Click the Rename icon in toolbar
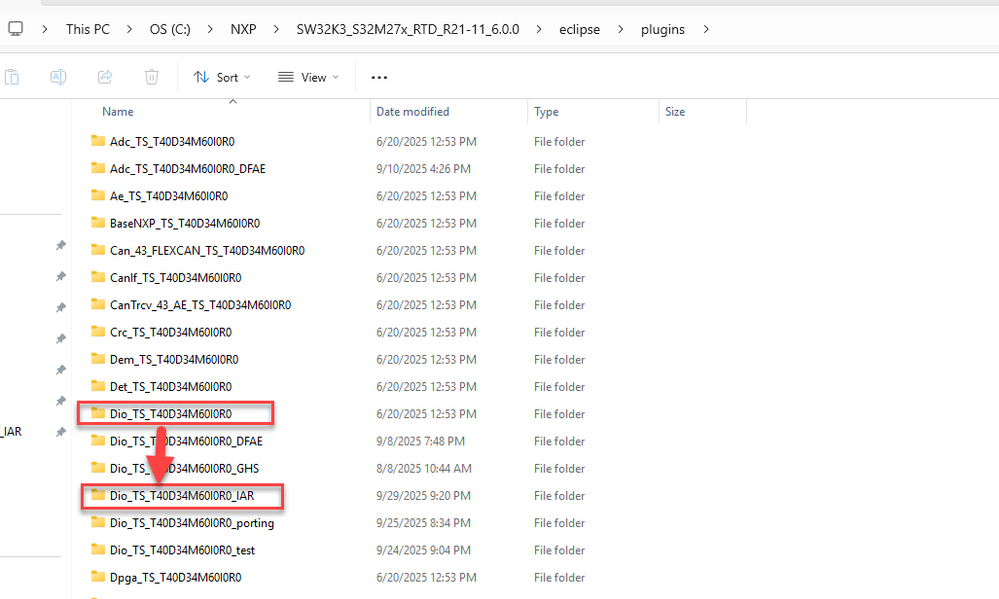 point(58,77)
